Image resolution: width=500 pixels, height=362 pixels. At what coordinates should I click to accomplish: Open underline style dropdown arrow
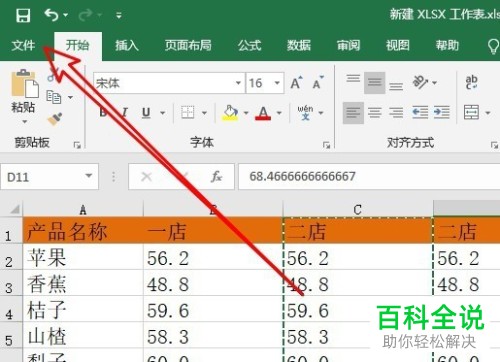click(162, 113)
